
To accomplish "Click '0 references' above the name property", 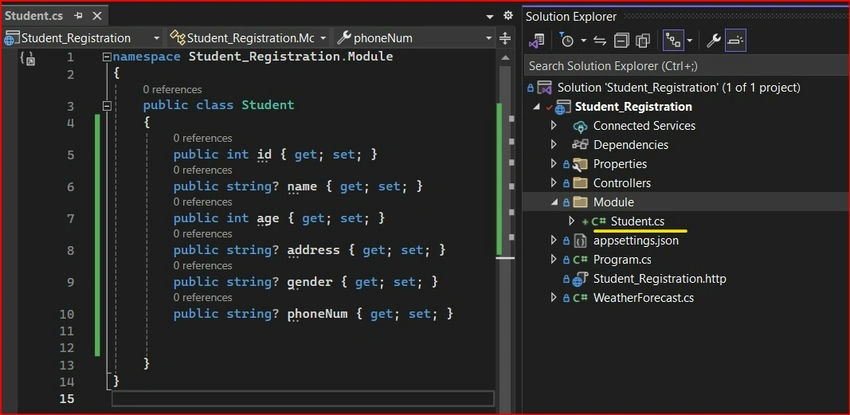I will [203, 170].
